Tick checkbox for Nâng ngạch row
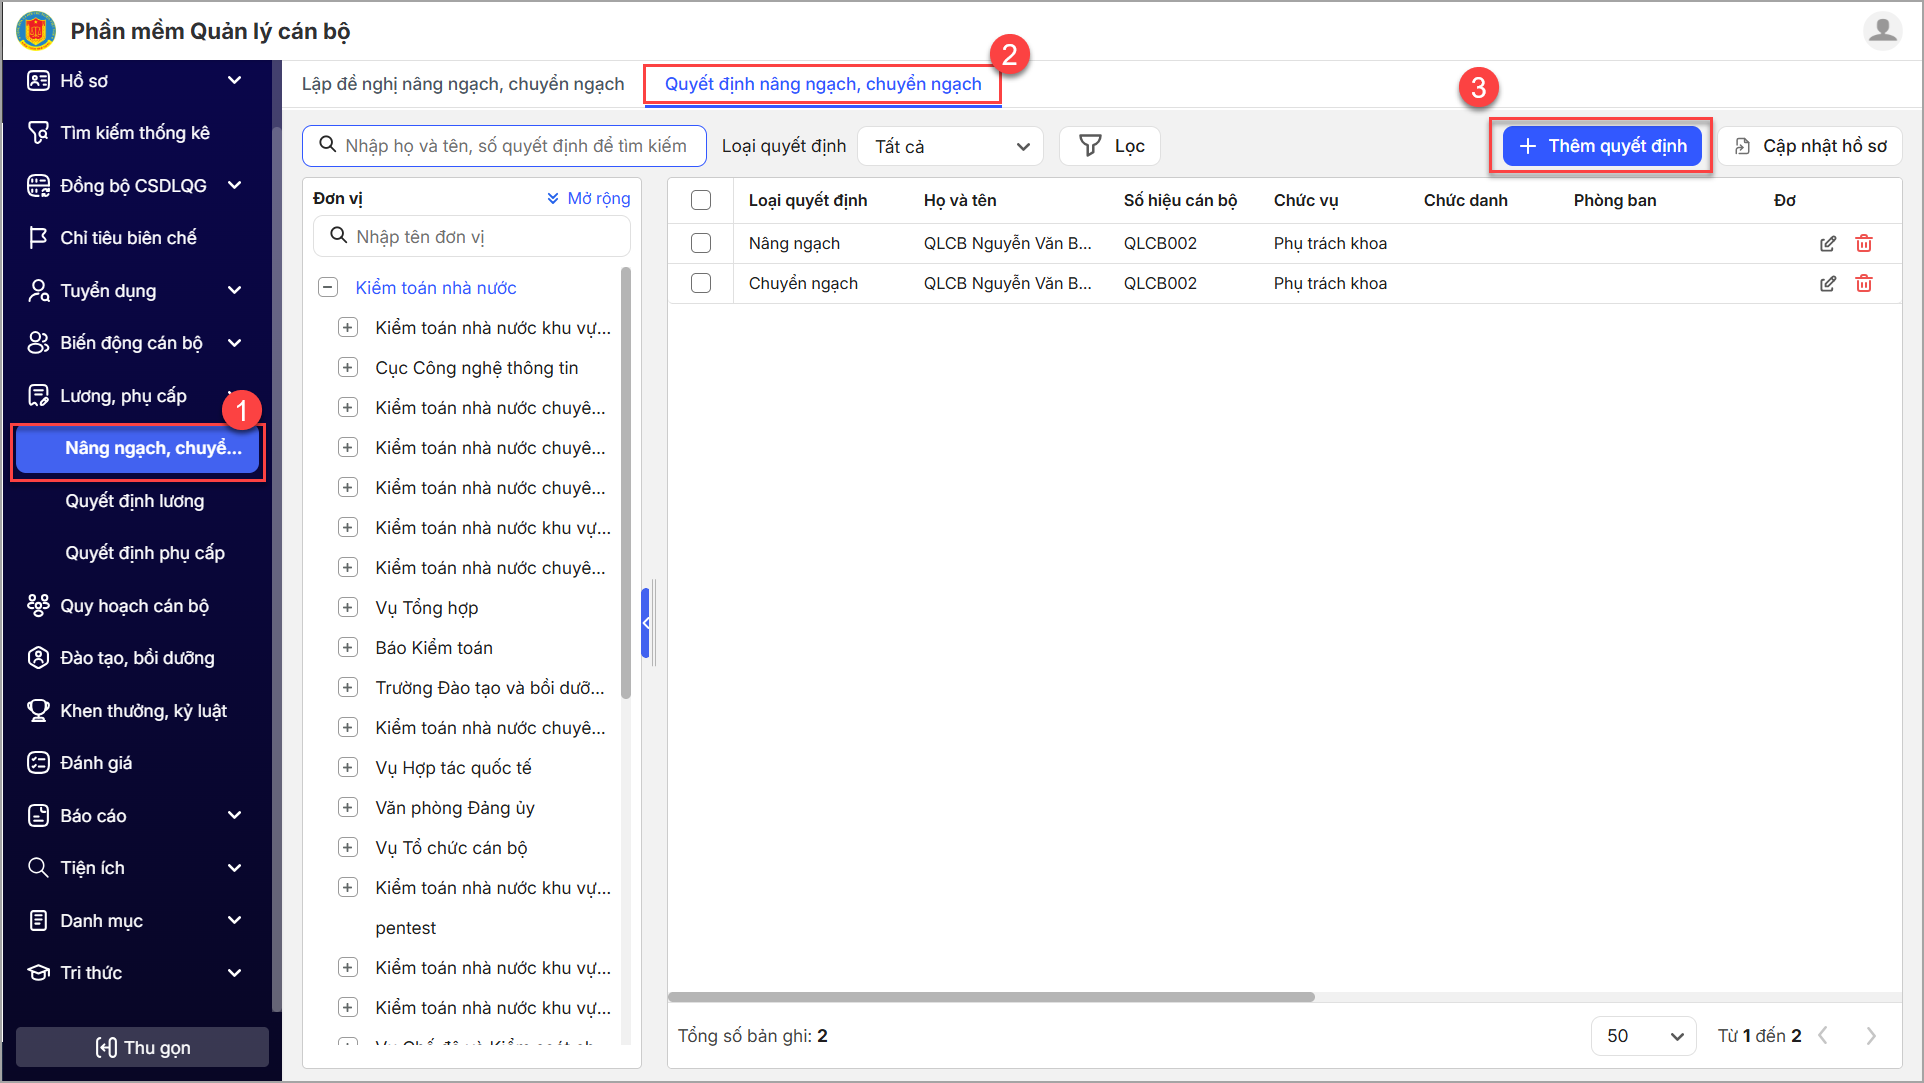The height and width of the screenshot is (1083, 1924). pos(701,244)
